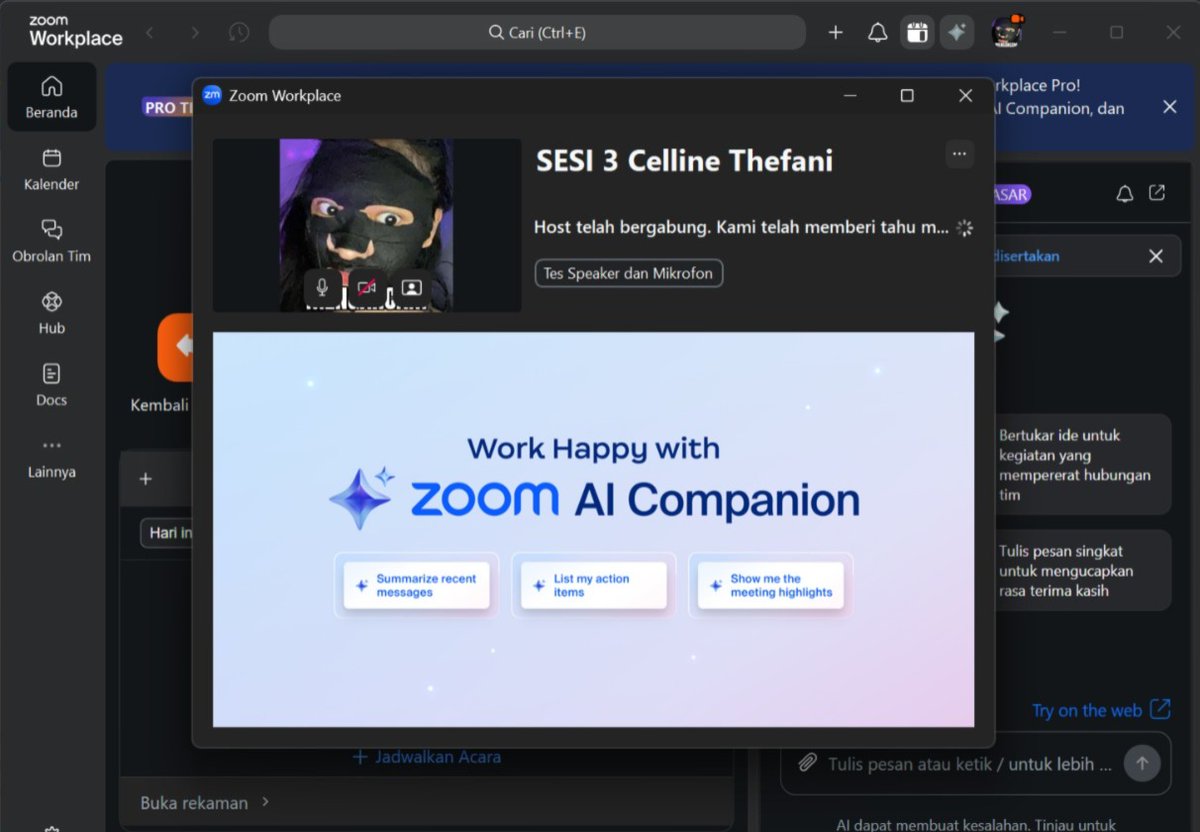Send message with arrow button

coord(1142,764)
